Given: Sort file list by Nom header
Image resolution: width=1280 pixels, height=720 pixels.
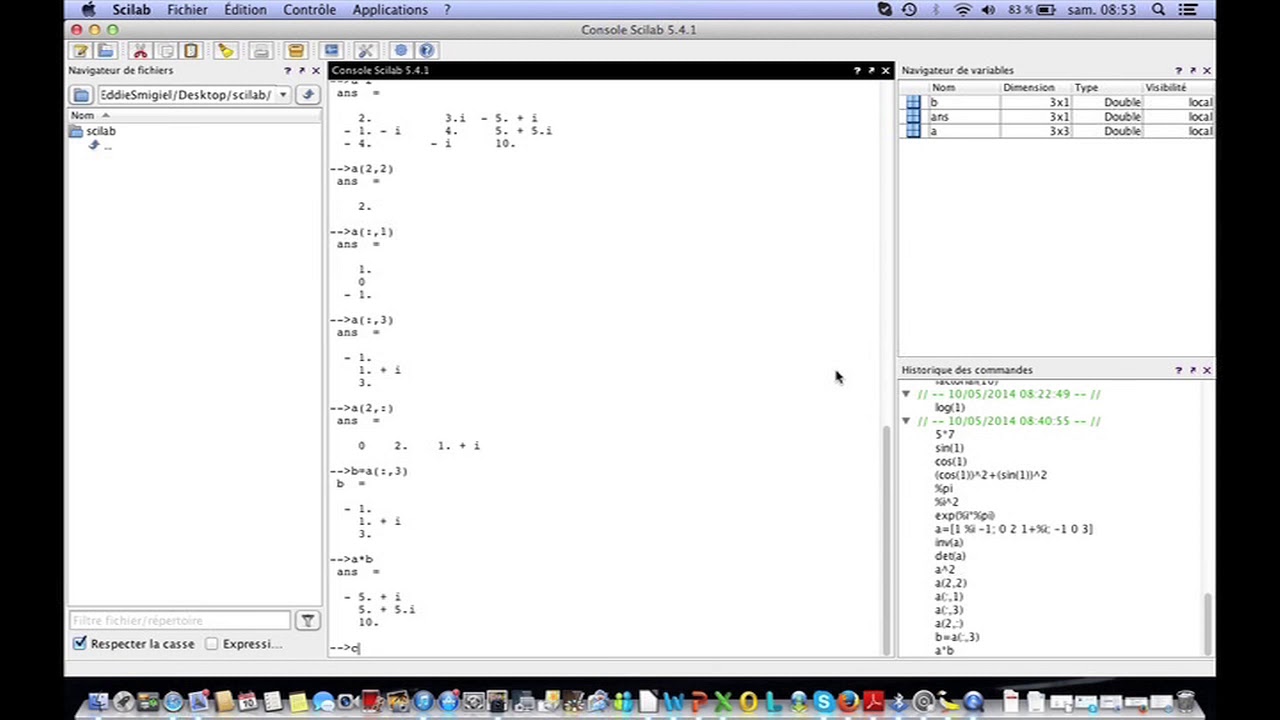Looking at the screenshot, I should tap(195, 115).
